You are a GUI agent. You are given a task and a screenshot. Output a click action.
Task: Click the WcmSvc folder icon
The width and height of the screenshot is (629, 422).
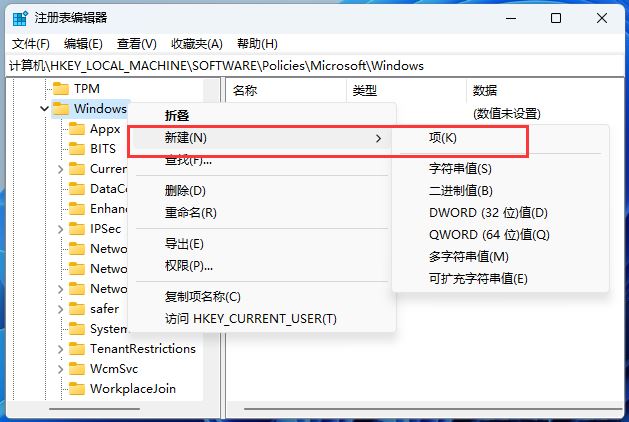[x=76, y=369]
